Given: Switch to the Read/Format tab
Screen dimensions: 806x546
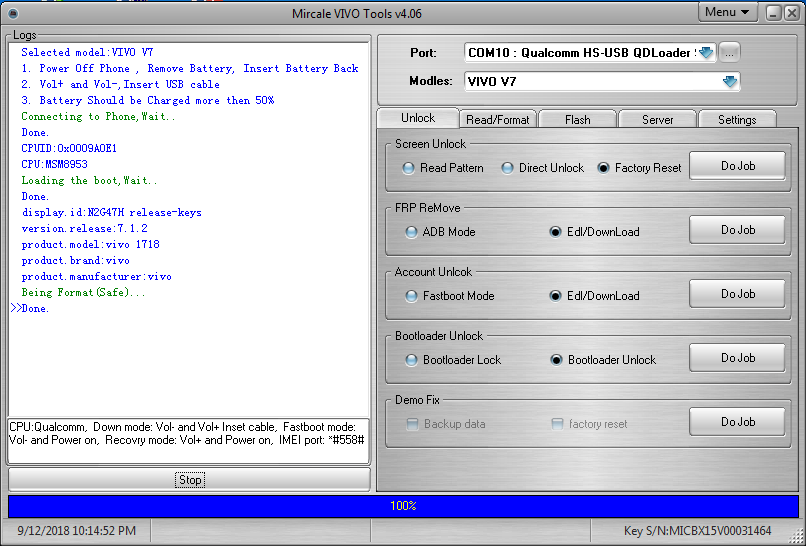Looking at the screenshot, I should 498,119.
